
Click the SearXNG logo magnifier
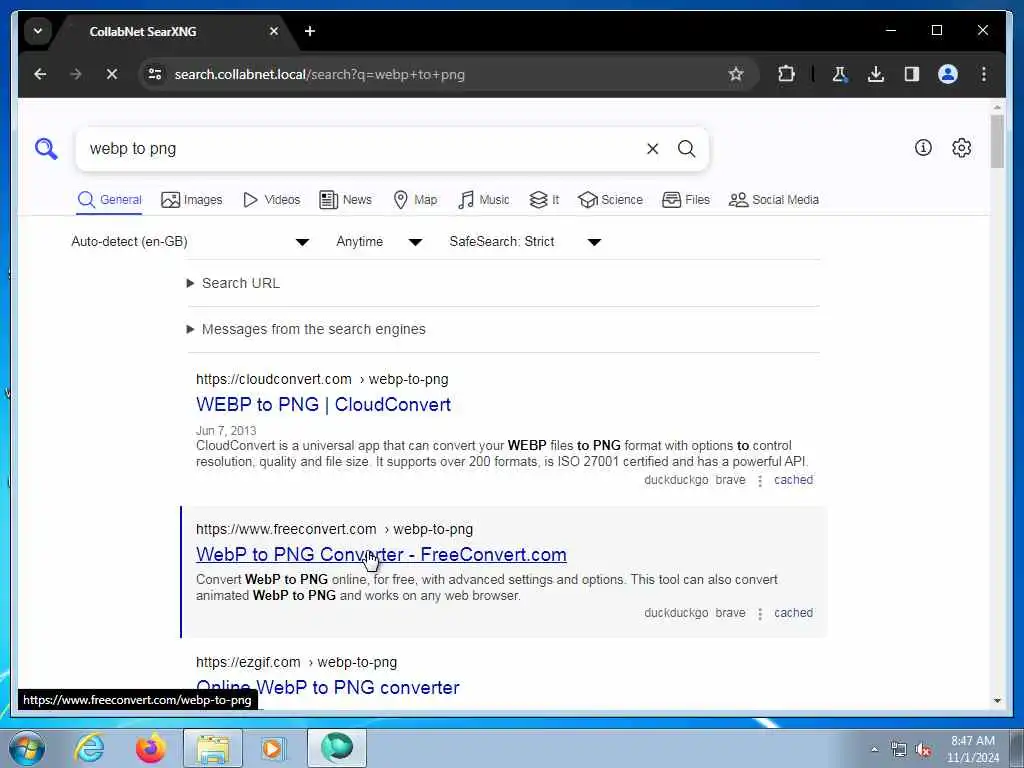click(x=46, y=149)
